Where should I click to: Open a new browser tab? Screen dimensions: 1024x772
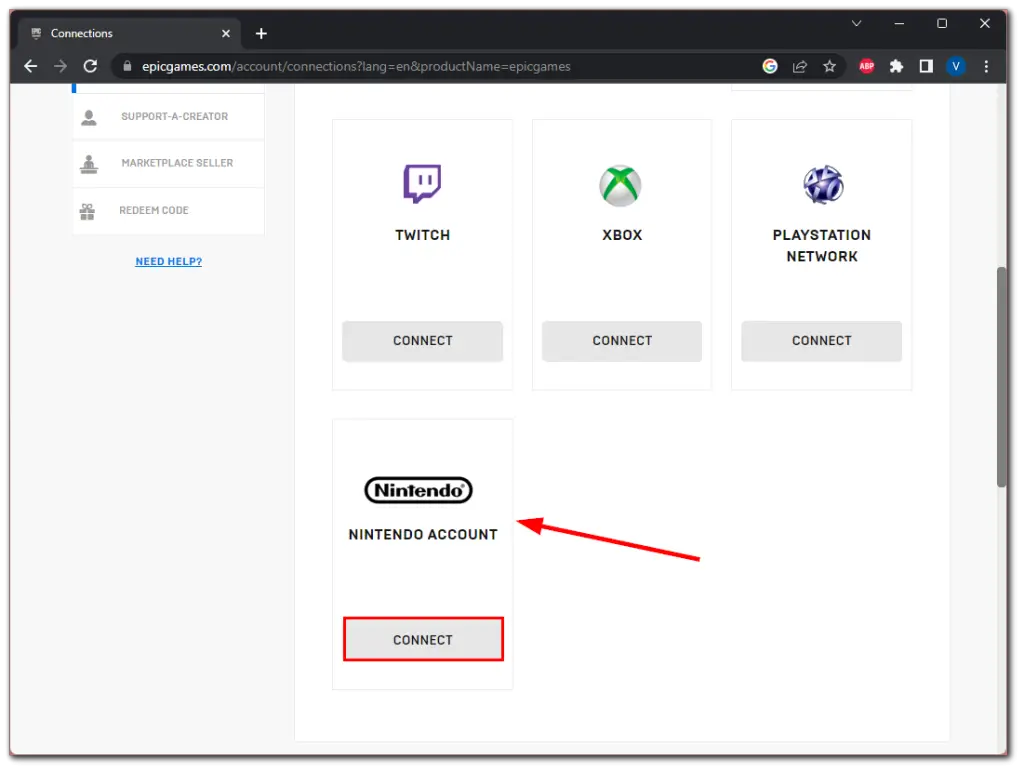[x=261, y=33]
